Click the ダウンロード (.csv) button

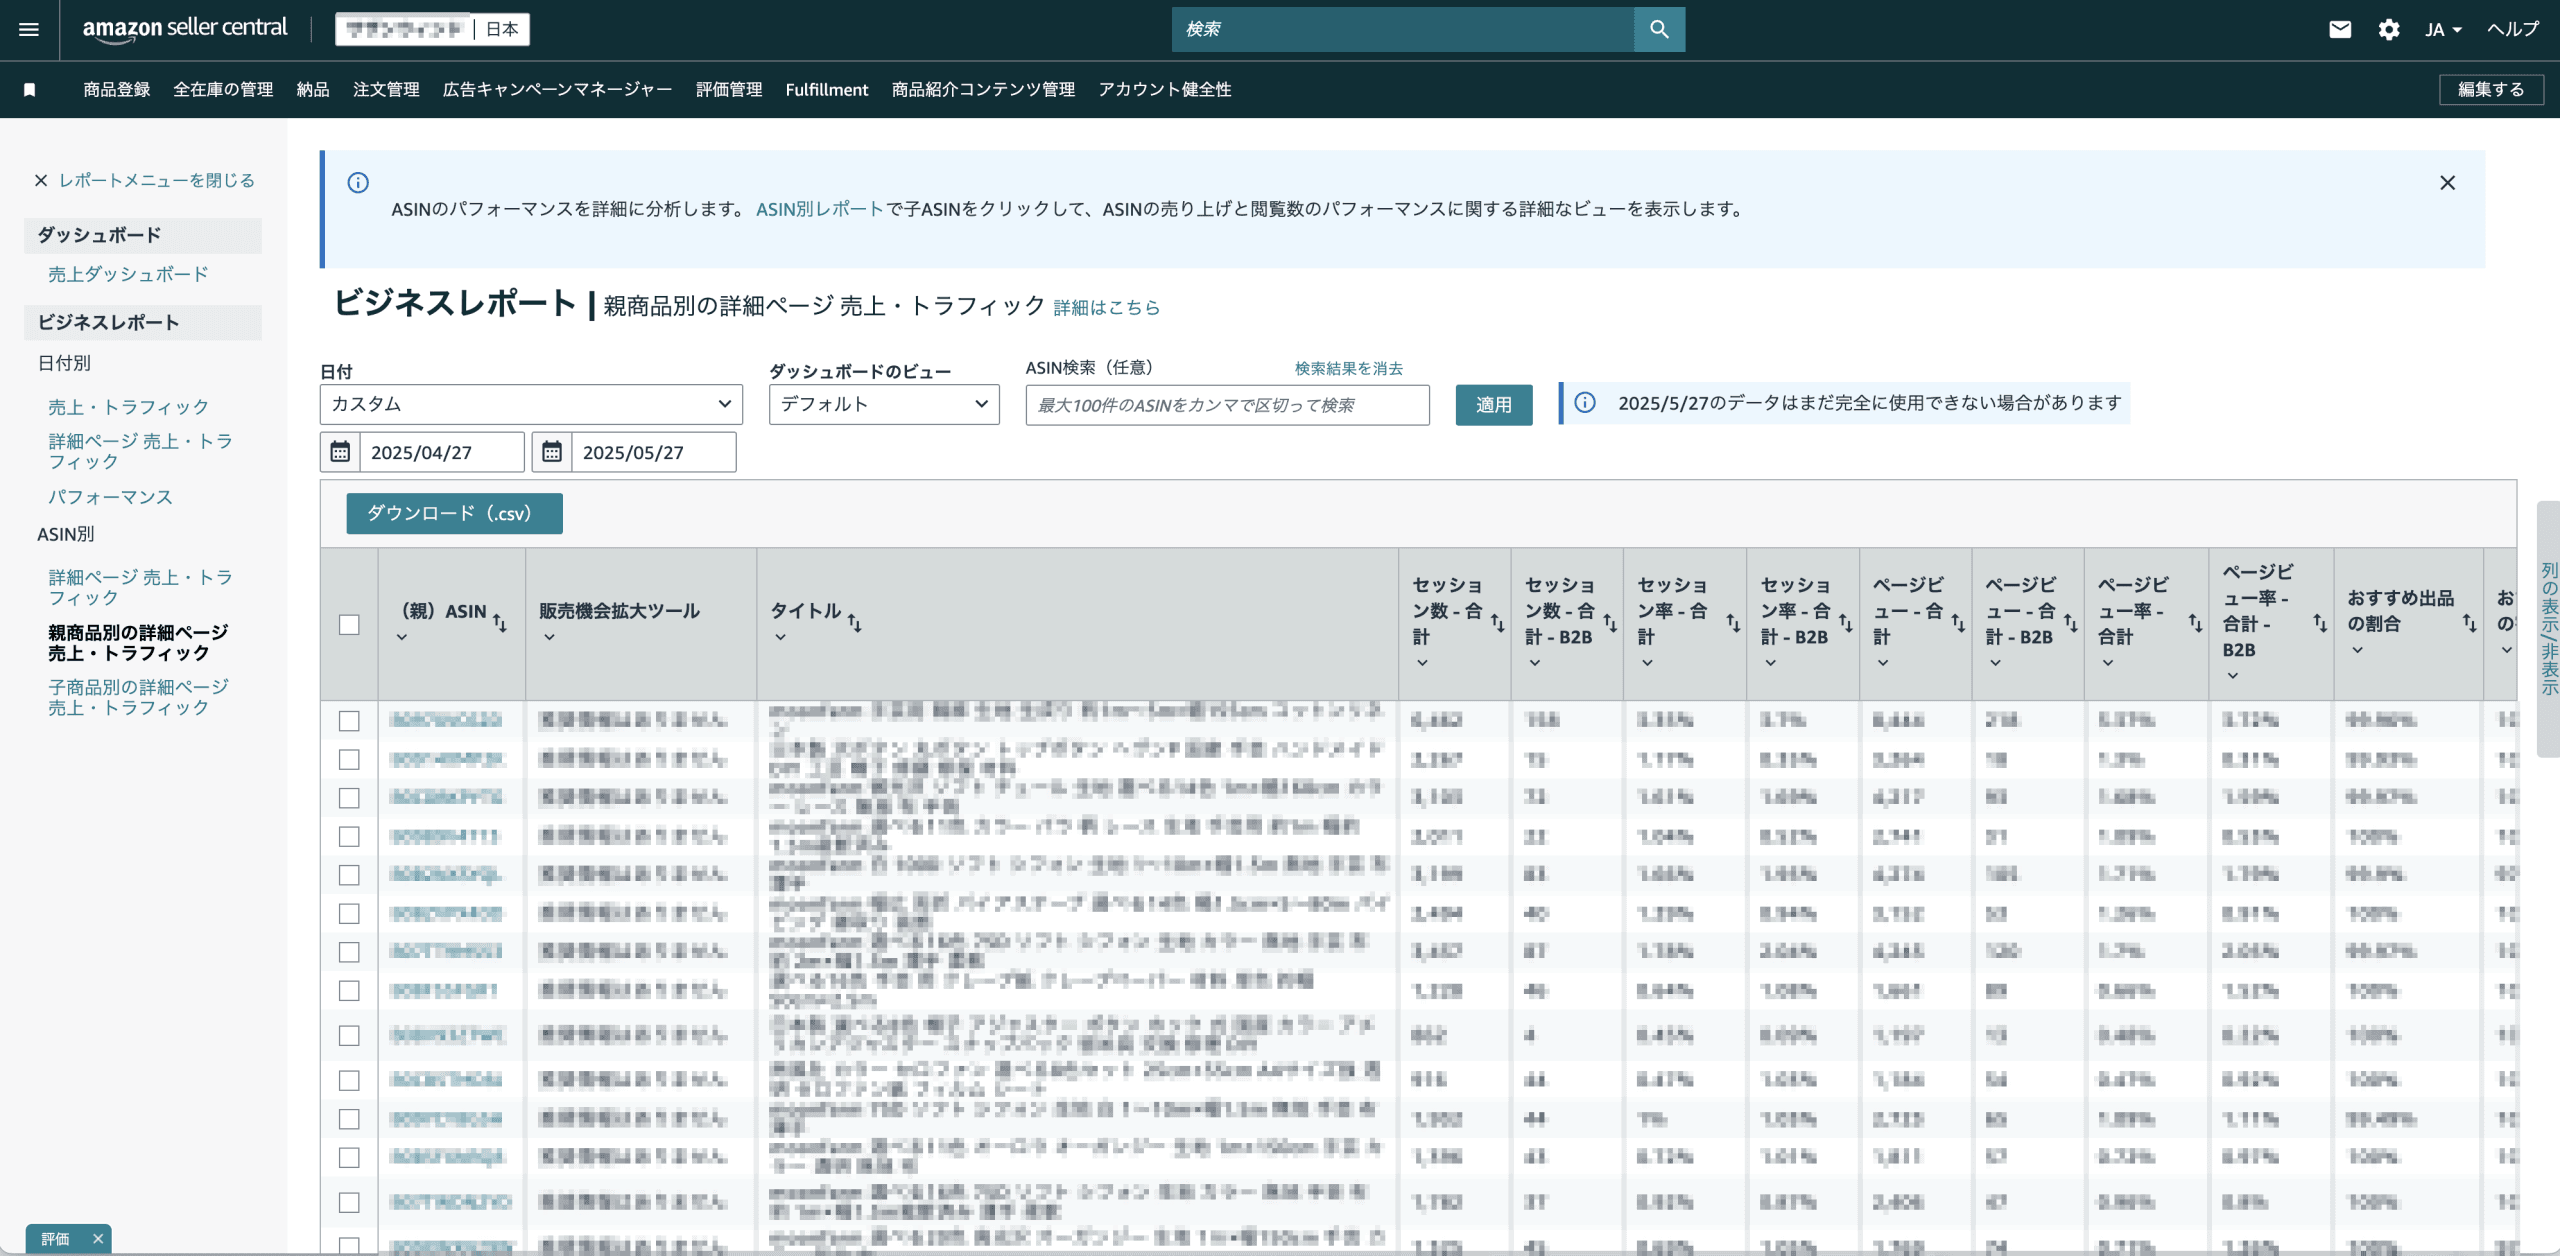point(454,513)
